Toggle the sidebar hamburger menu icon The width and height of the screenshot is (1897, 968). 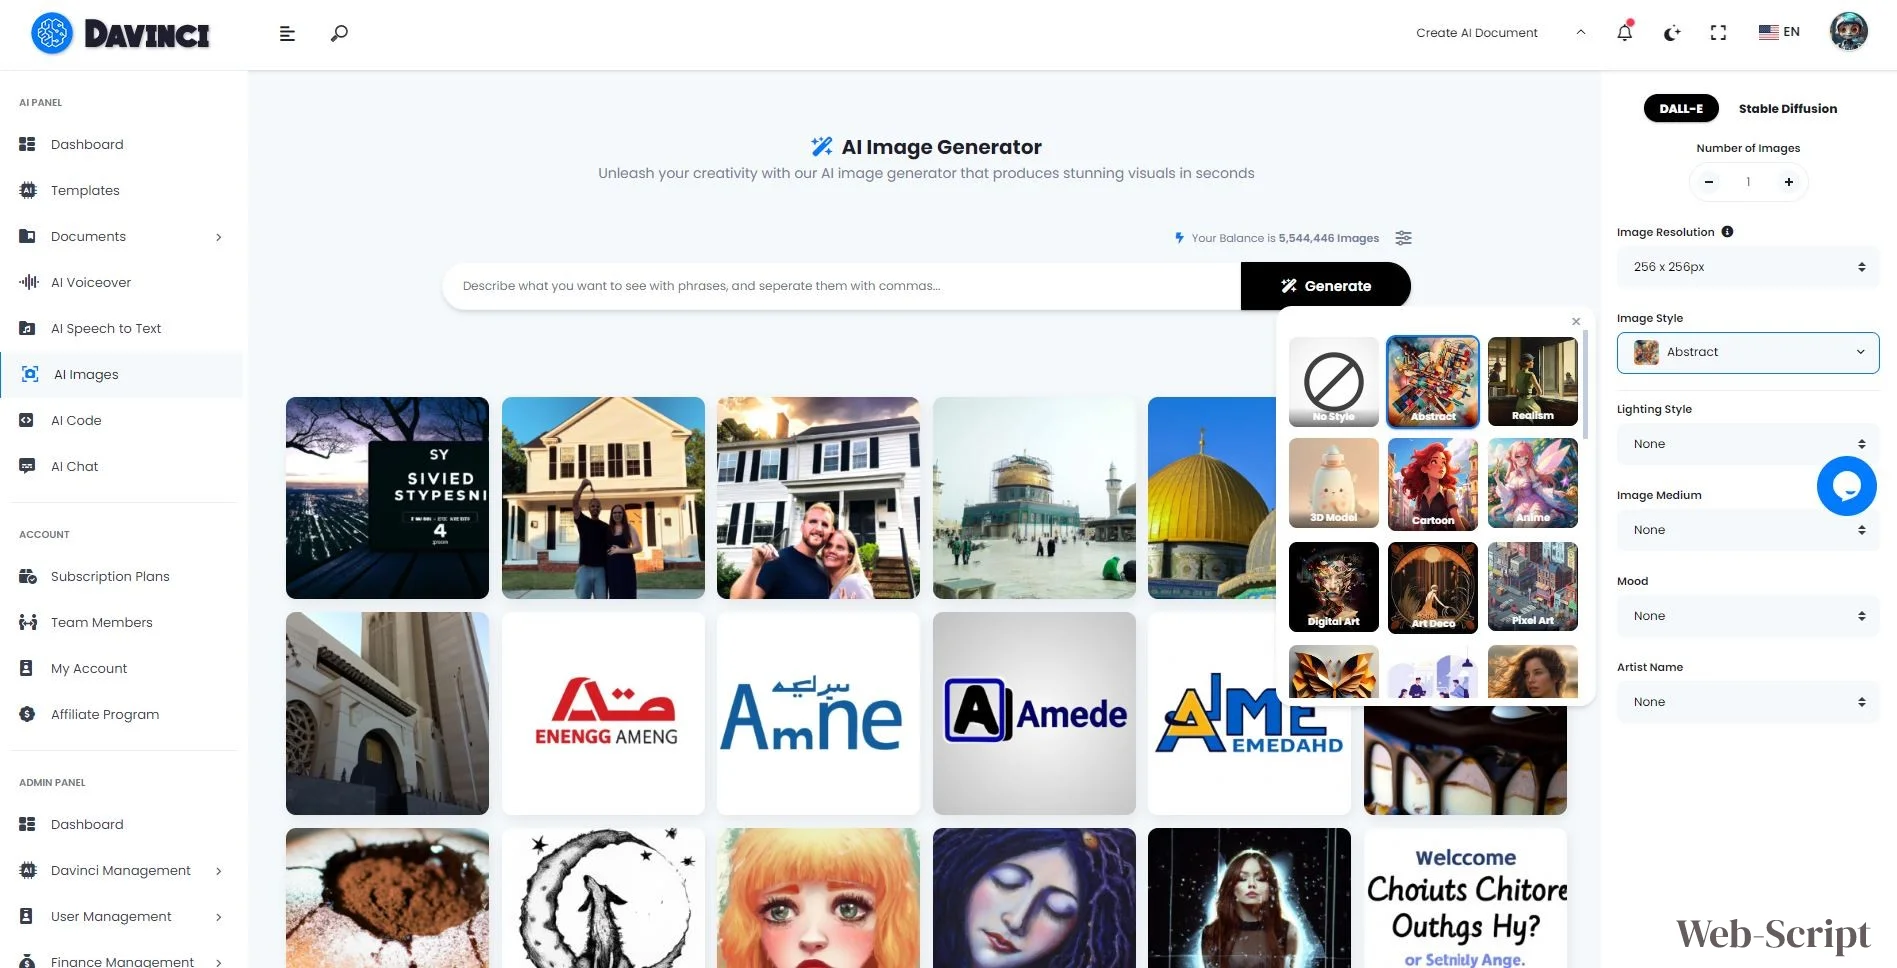[287, 34]
